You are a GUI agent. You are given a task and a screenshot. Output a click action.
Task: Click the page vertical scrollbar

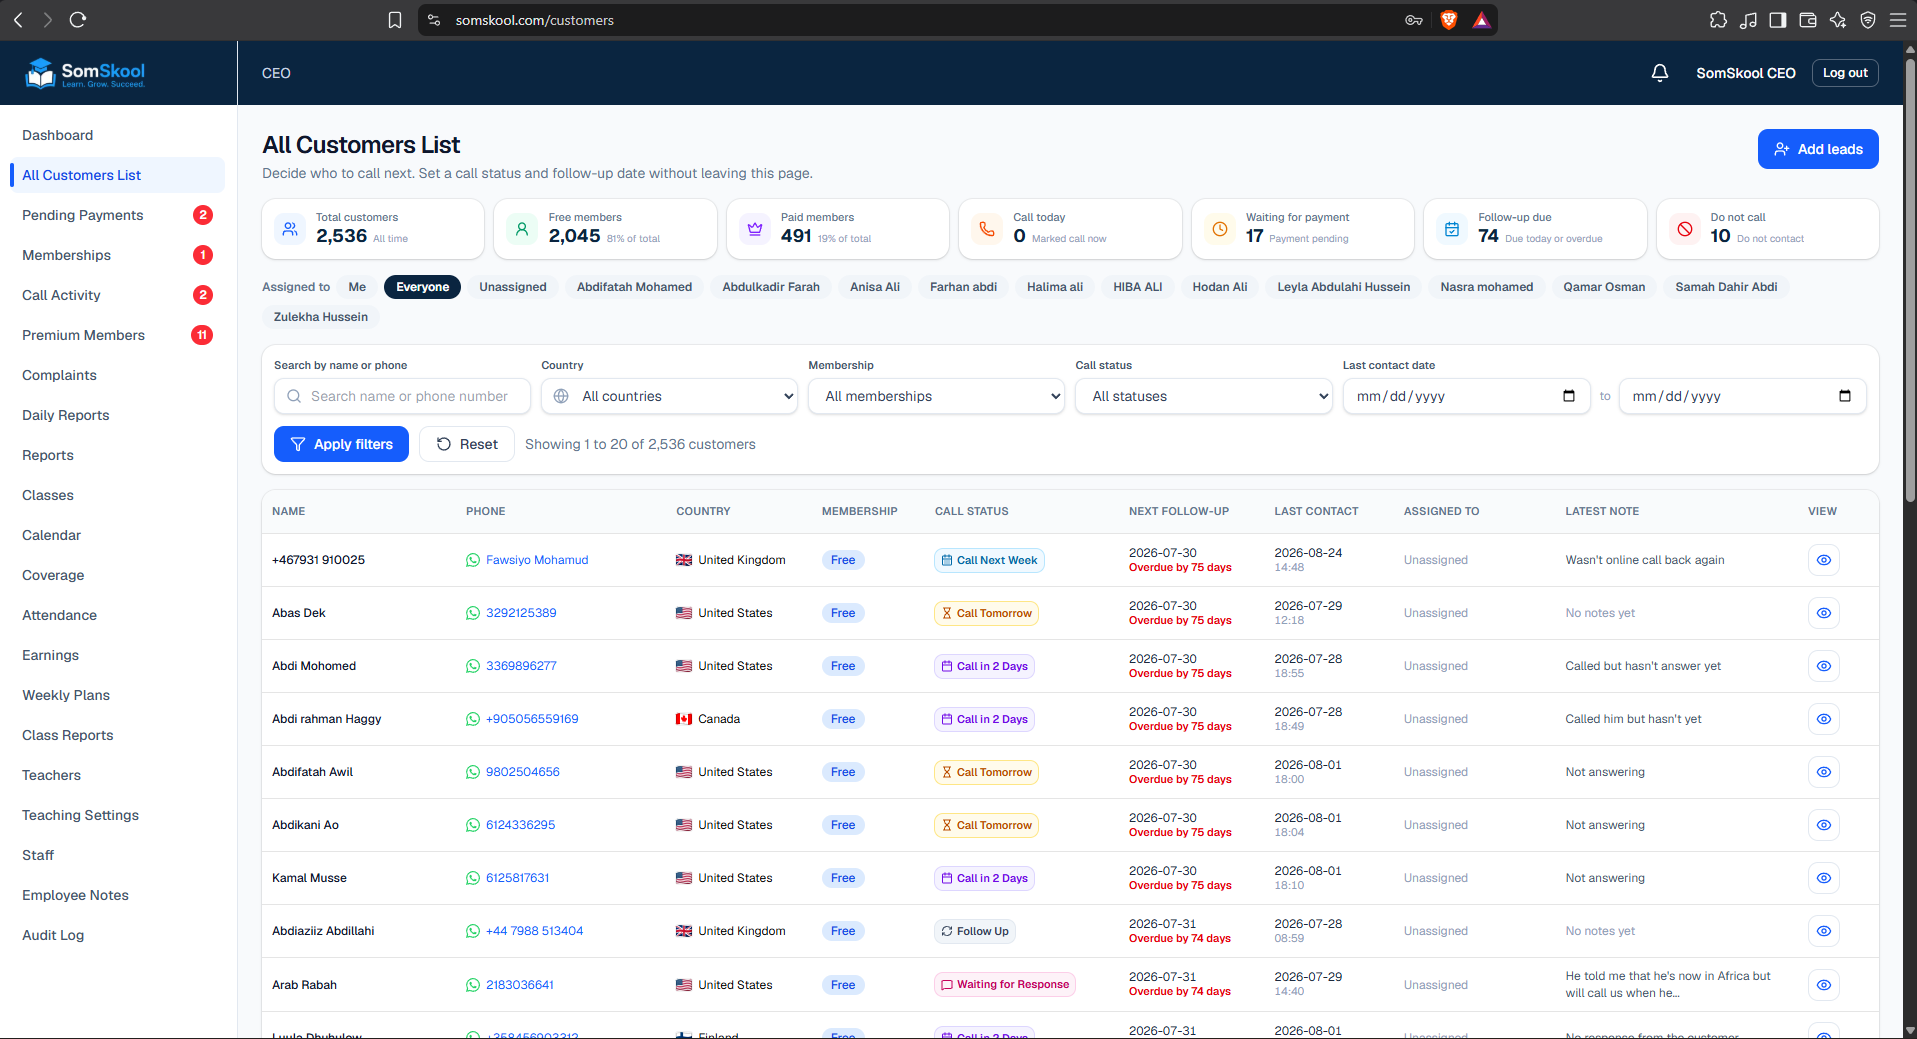click(1910, 280)
